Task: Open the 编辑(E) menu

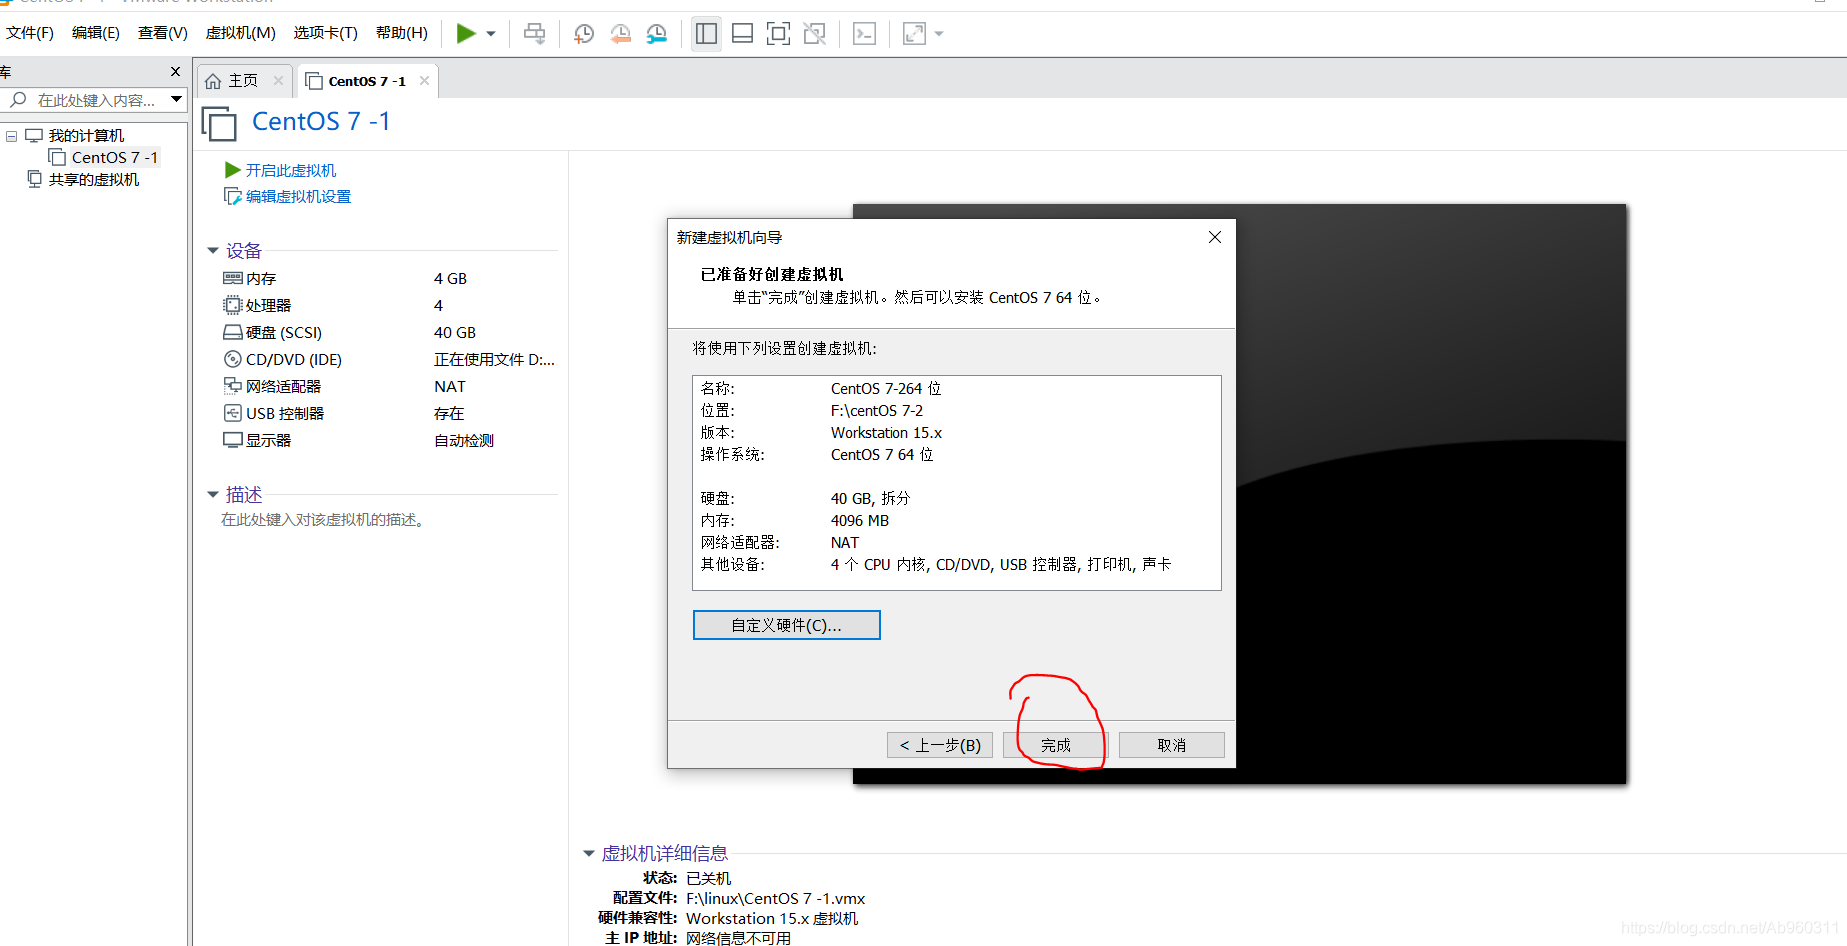Action: click(x=96, y=33)
